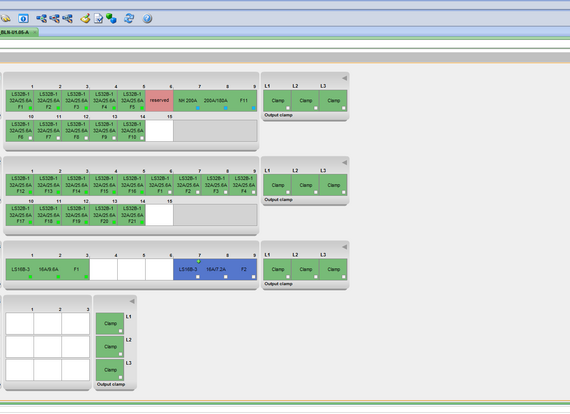
Task: Click empty slot 15 in first panel
Action: pos(159,131)
